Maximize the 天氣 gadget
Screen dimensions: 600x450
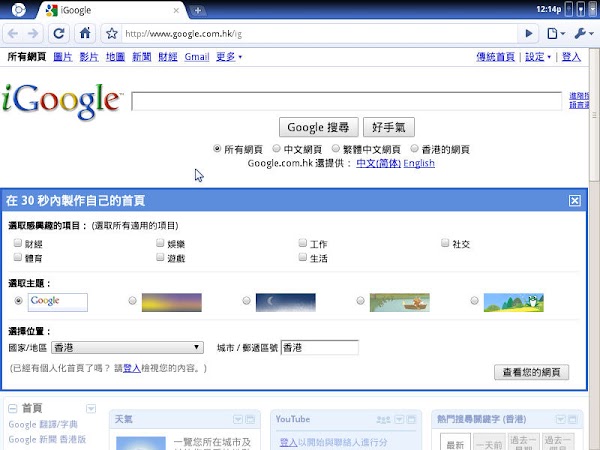coord(250,420)
